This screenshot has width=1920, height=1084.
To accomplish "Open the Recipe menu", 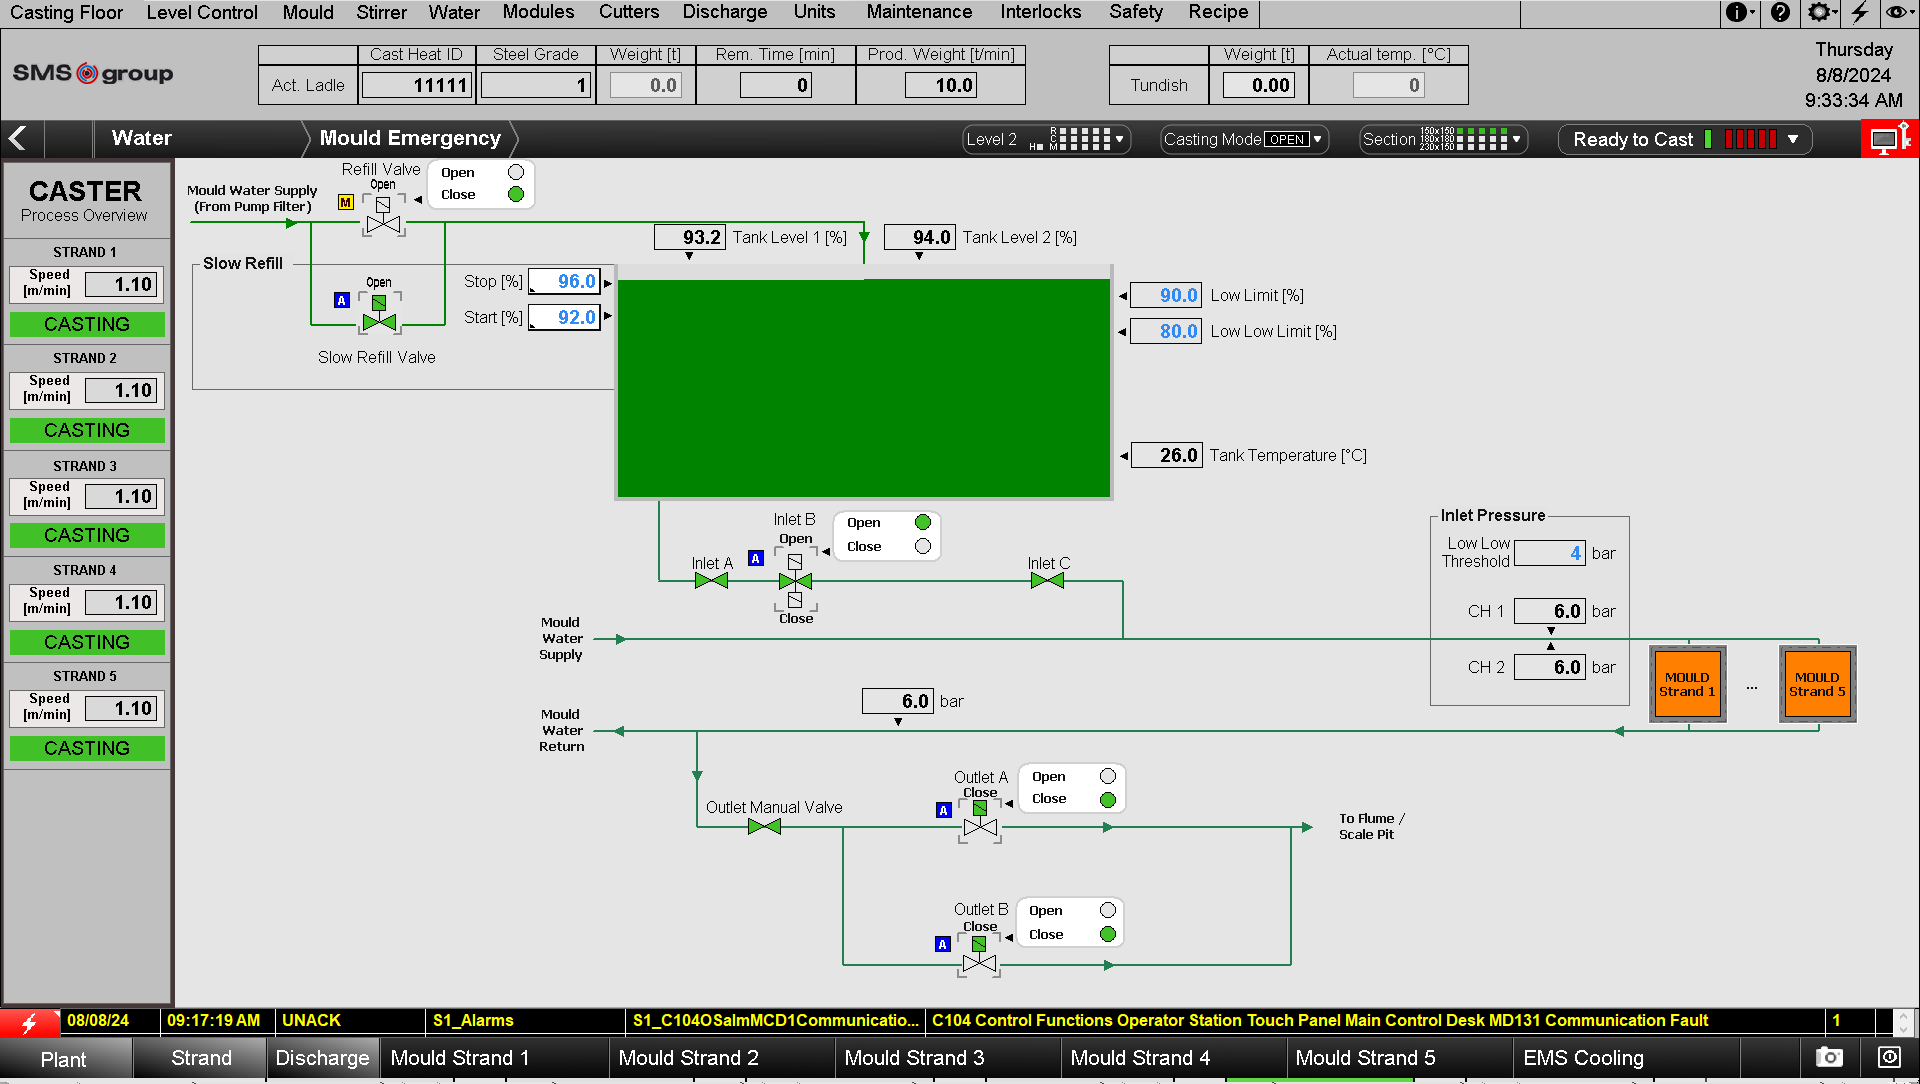I will (x=1218, y=12).
